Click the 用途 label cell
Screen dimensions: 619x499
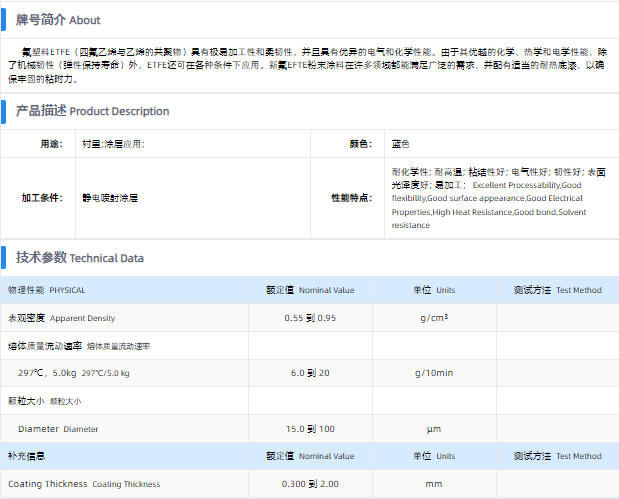click(50, 144)
